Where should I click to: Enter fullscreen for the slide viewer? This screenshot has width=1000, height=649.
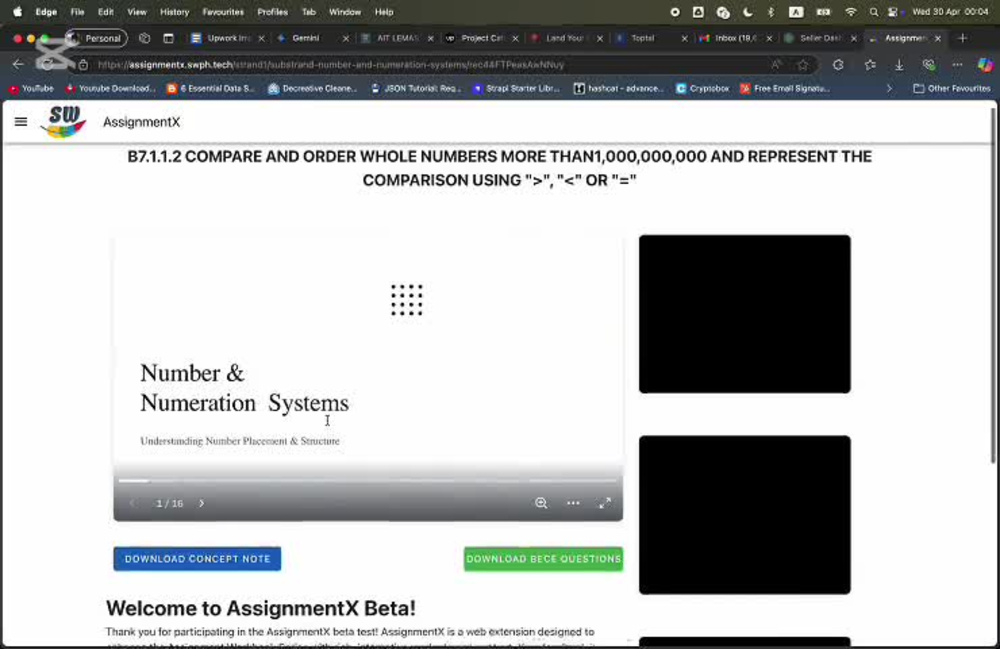(605, 503)
